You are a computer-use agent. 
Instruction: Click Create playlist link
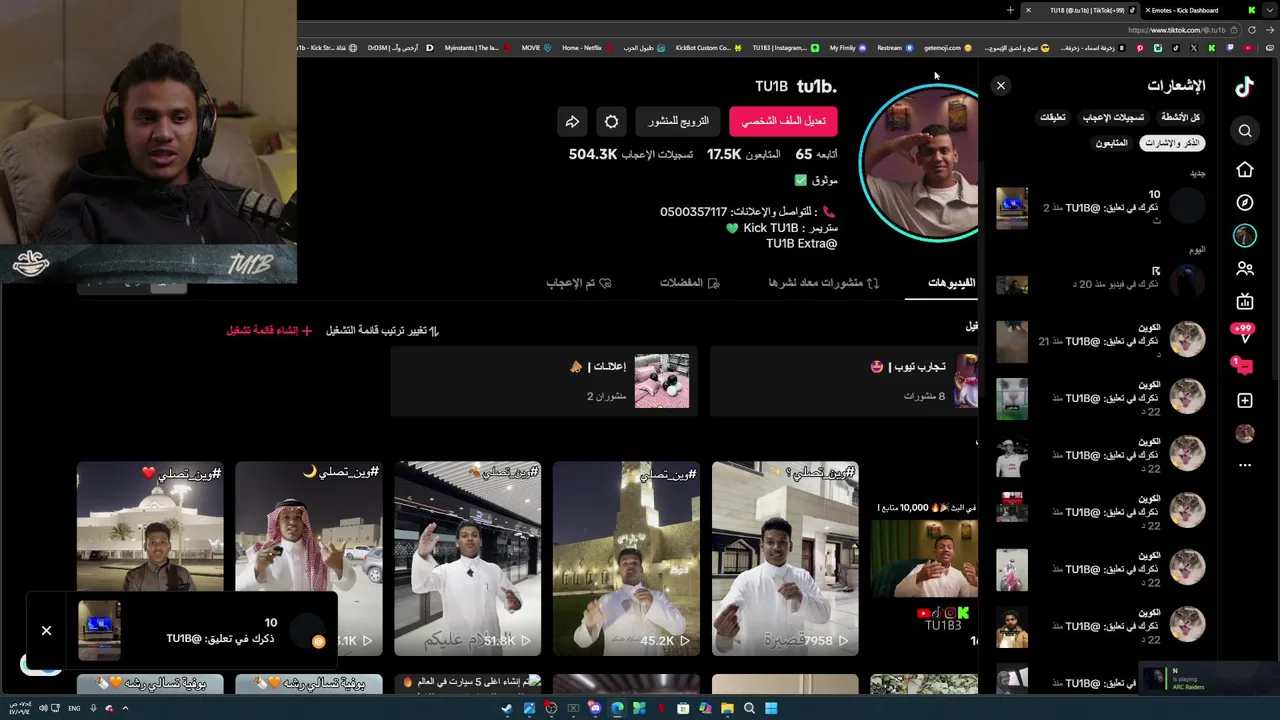click(269, 330)
